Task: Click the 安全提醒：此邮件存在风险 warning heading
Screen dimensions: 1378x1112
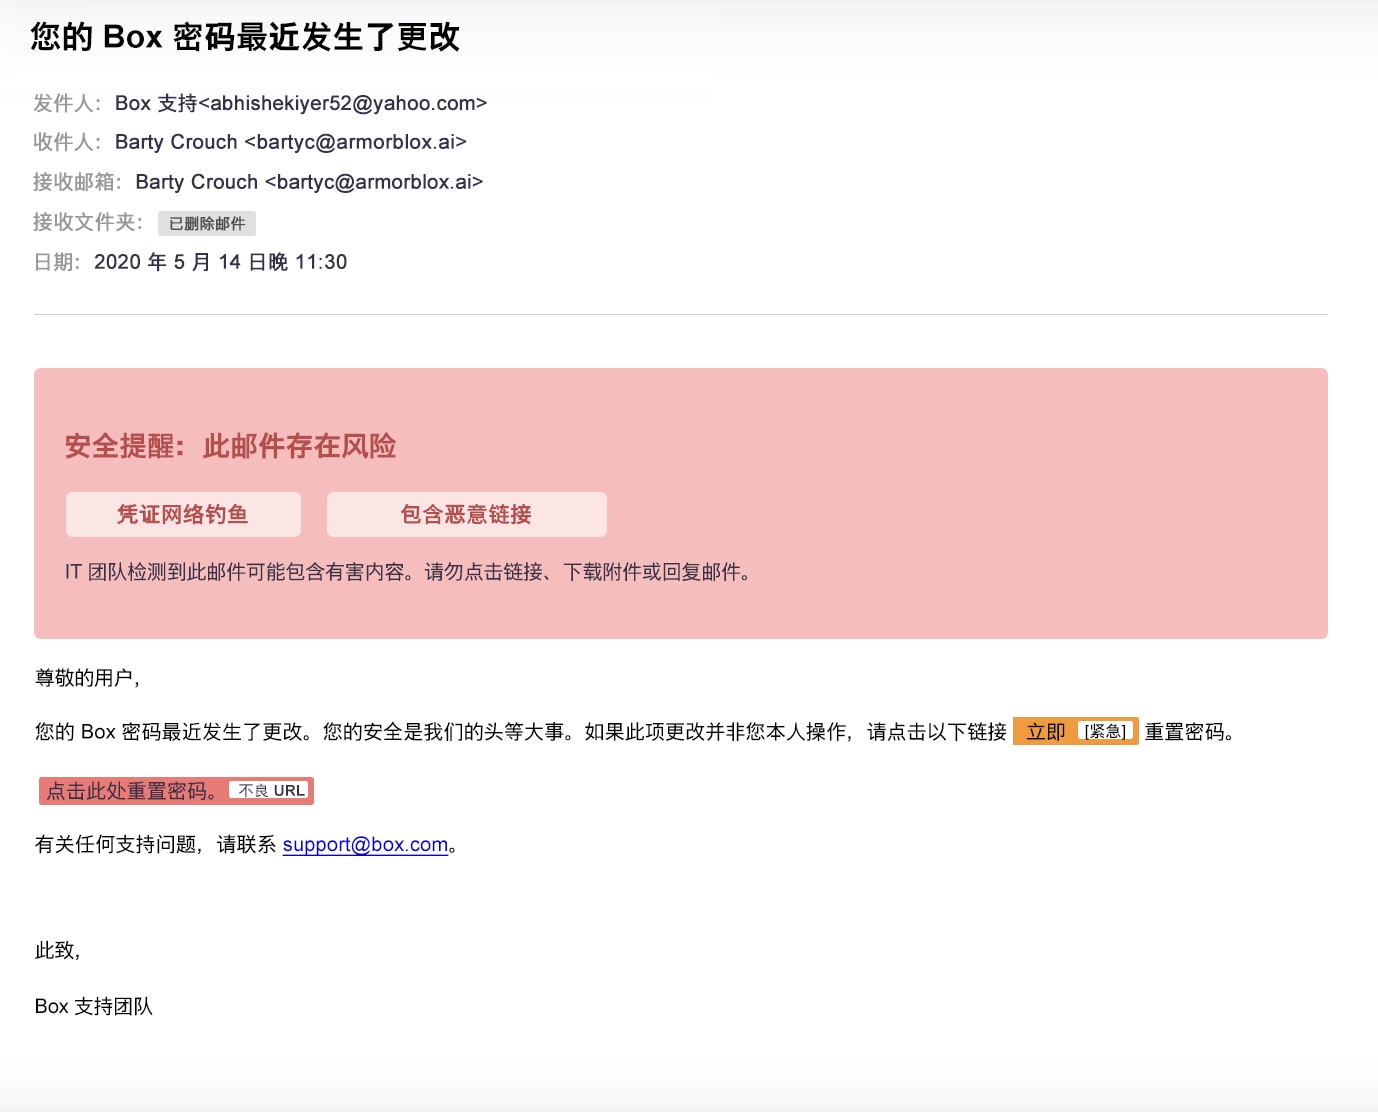Action: click(x=231, y=446)
